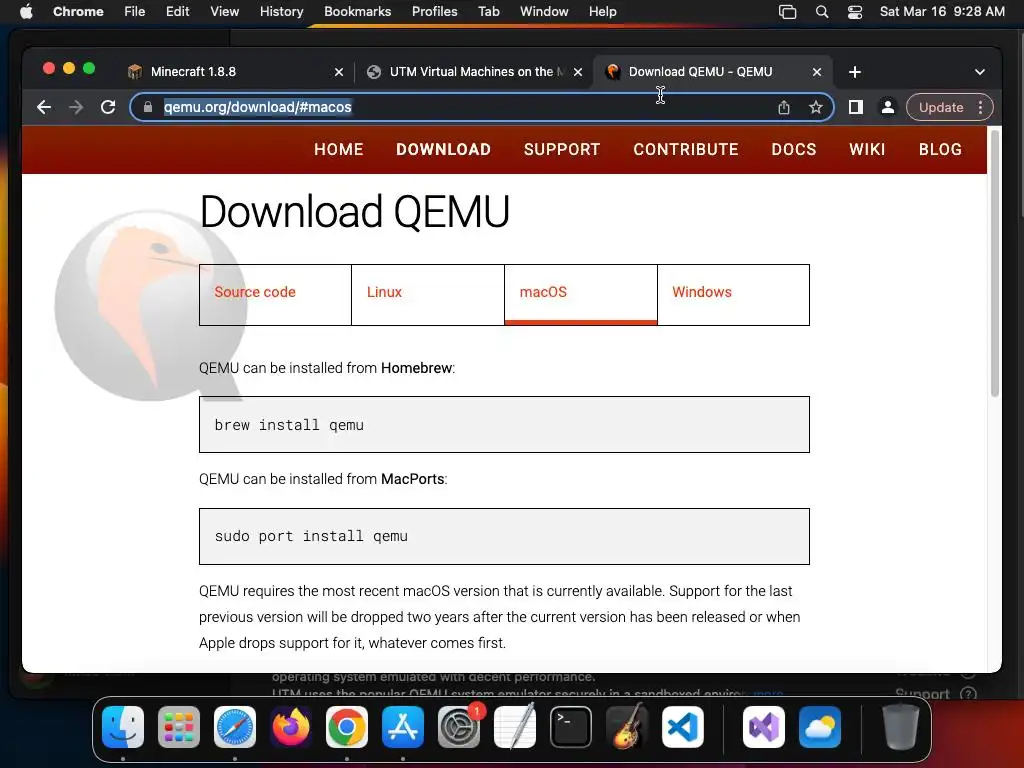Open the Tab menu
Image resolution: width=1024 pixels, height=768 pixels.
coord(488,12)
